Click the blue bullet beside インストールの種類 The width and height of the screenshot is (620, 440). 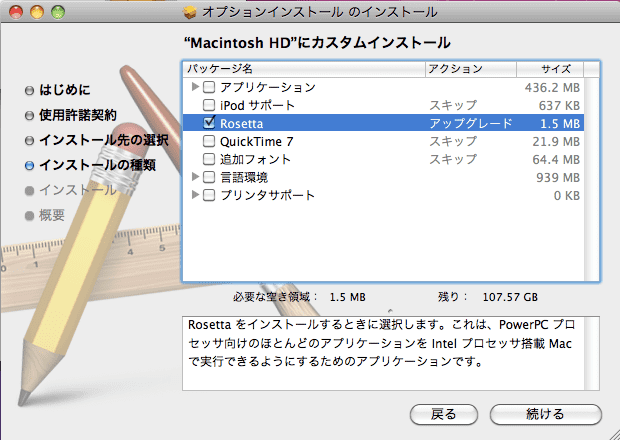pos(29,166)
